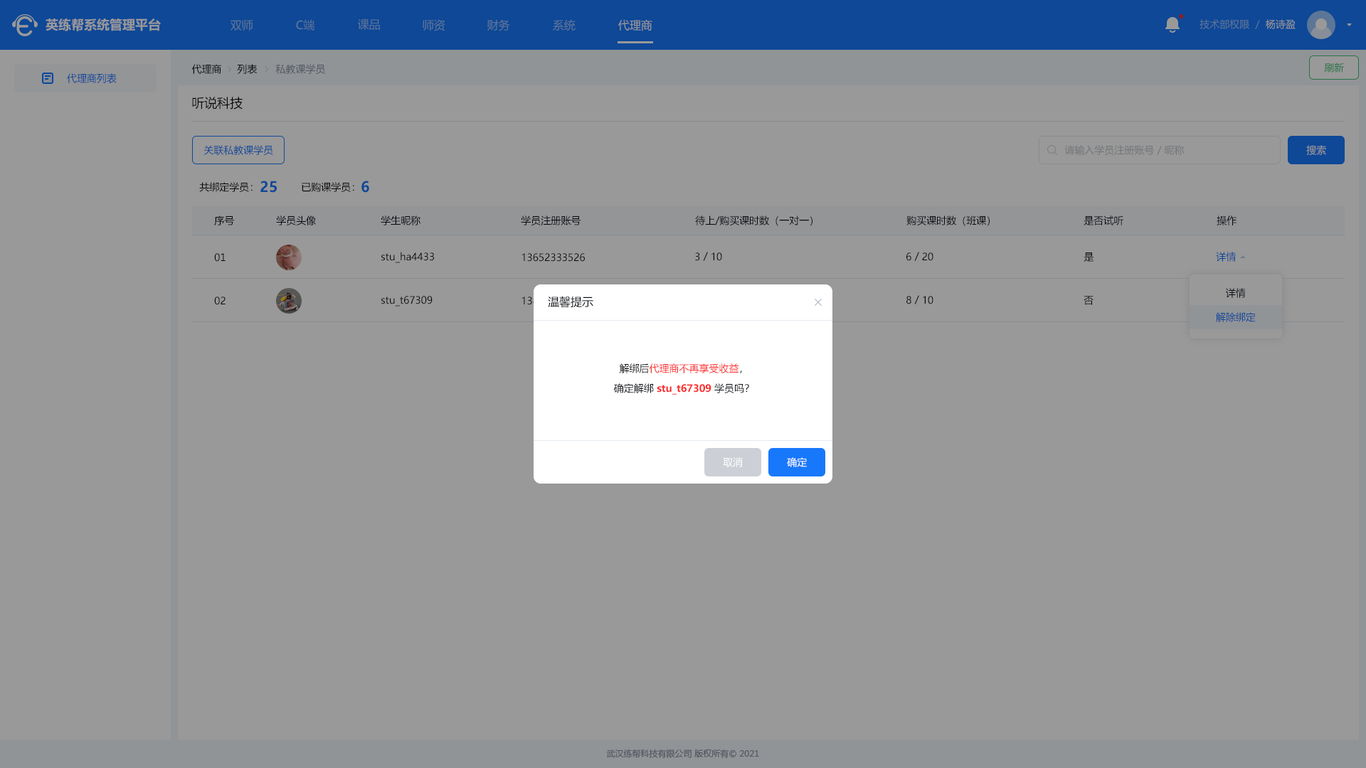Click the 刷新 button
This screenshot has width=1366, height=768.
coord(1333,68)
